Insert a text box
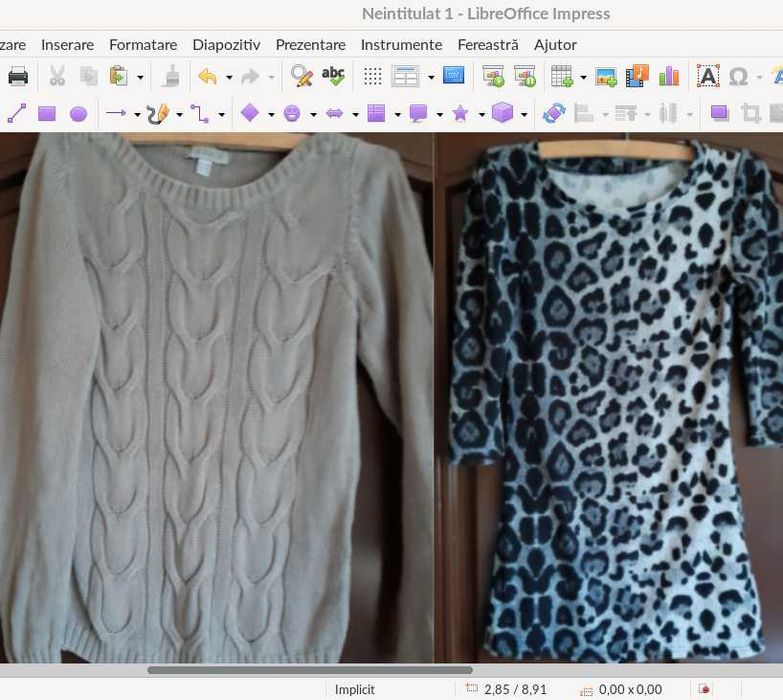Viewport: 783px width, 700px height. pos(708,77)
